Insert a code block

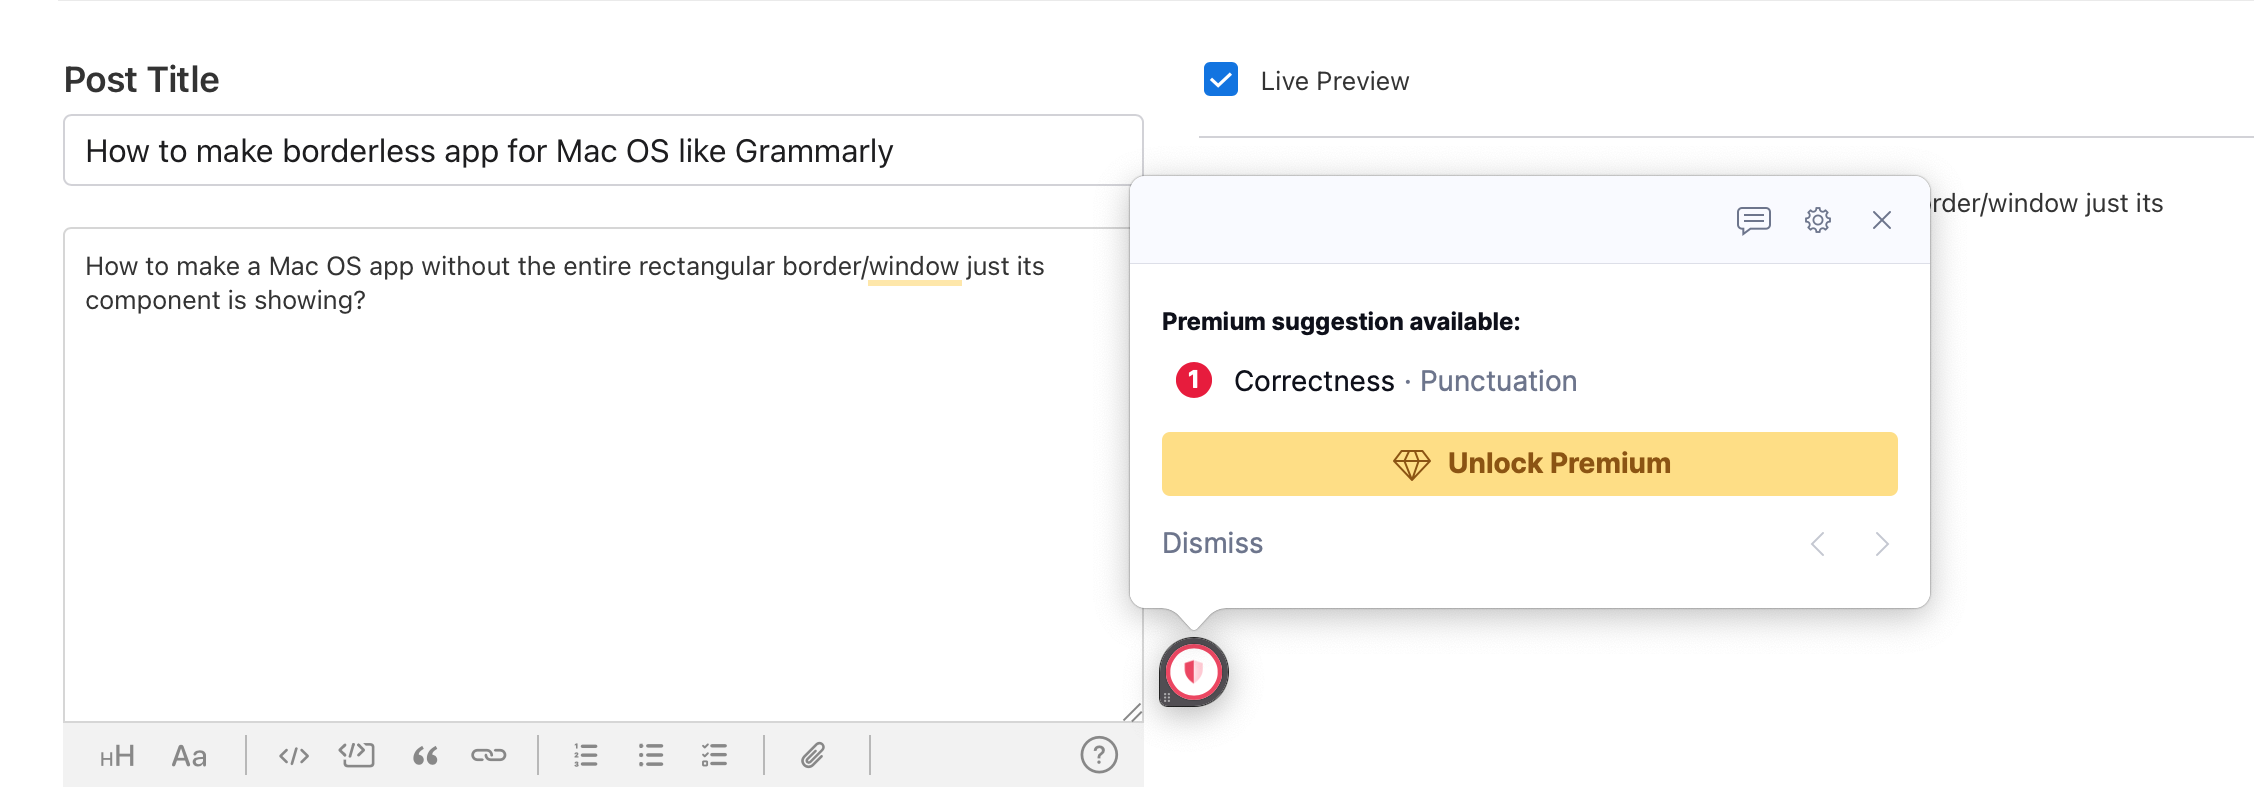click(x=357, y=755)
